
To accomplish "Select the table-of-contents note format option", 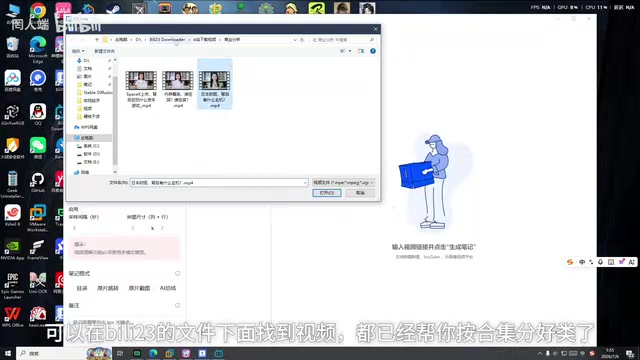I will pos(82,288).
